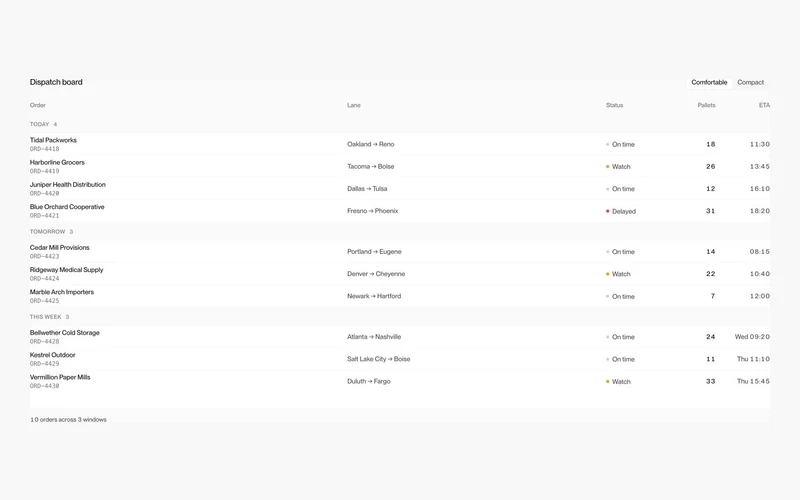
Task: Open the Blue Orchard Cooperative order
Action: point(67,207)
